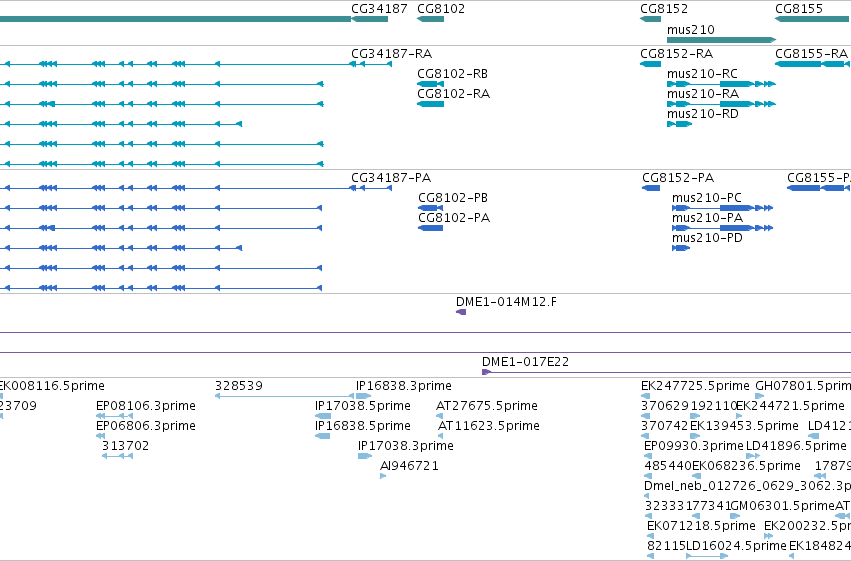Click the 370742 EST feature
The height and width of the screenshot is (561, 851).
645,436
